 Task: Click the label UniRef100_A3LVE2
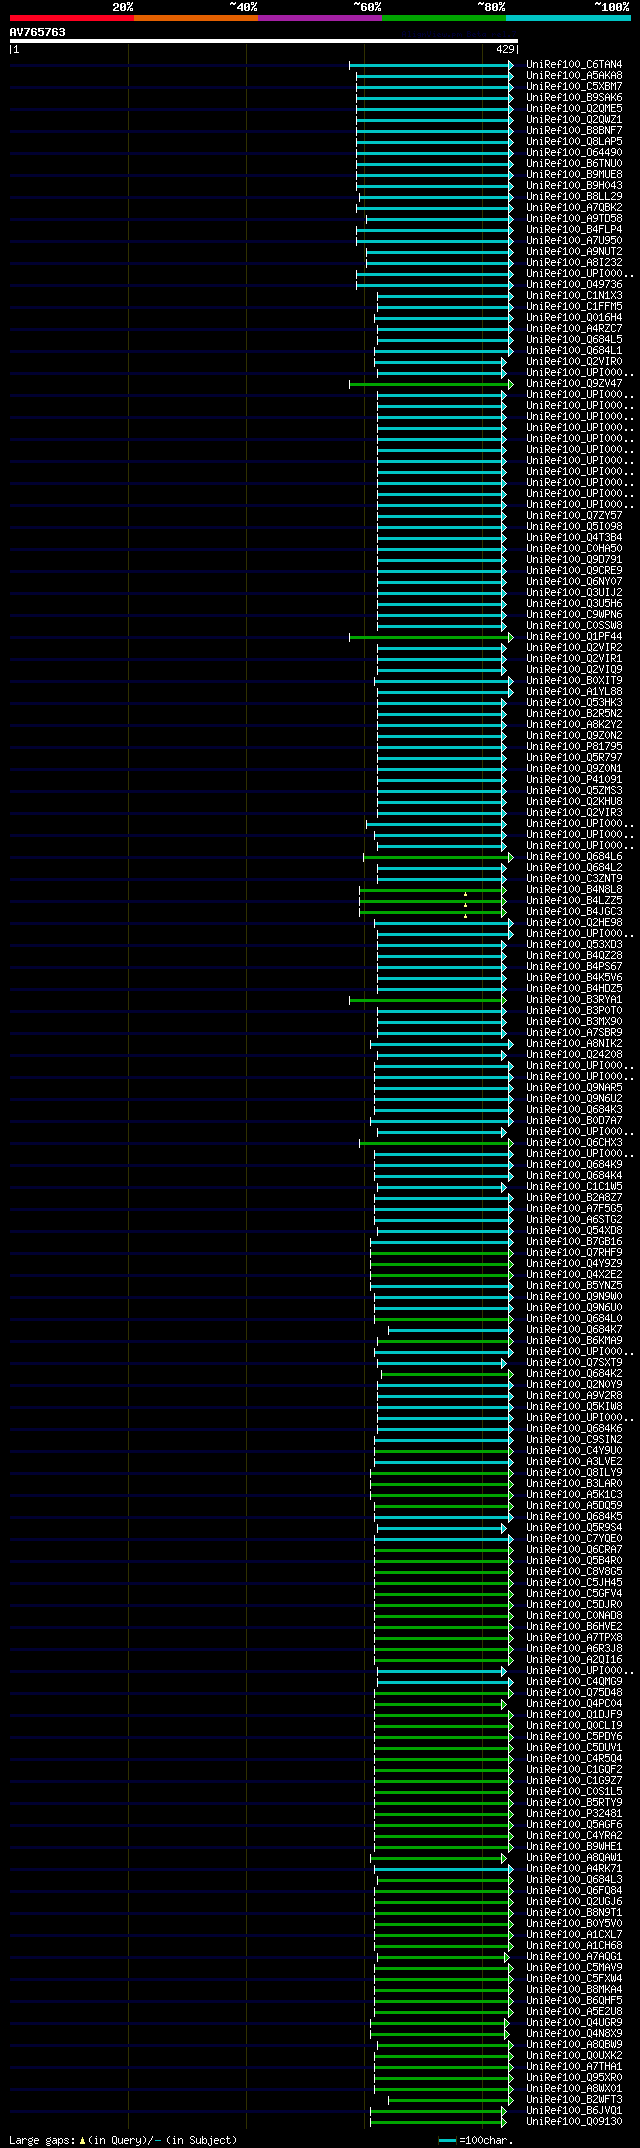pyautogui.click(x=574, y=1462)
